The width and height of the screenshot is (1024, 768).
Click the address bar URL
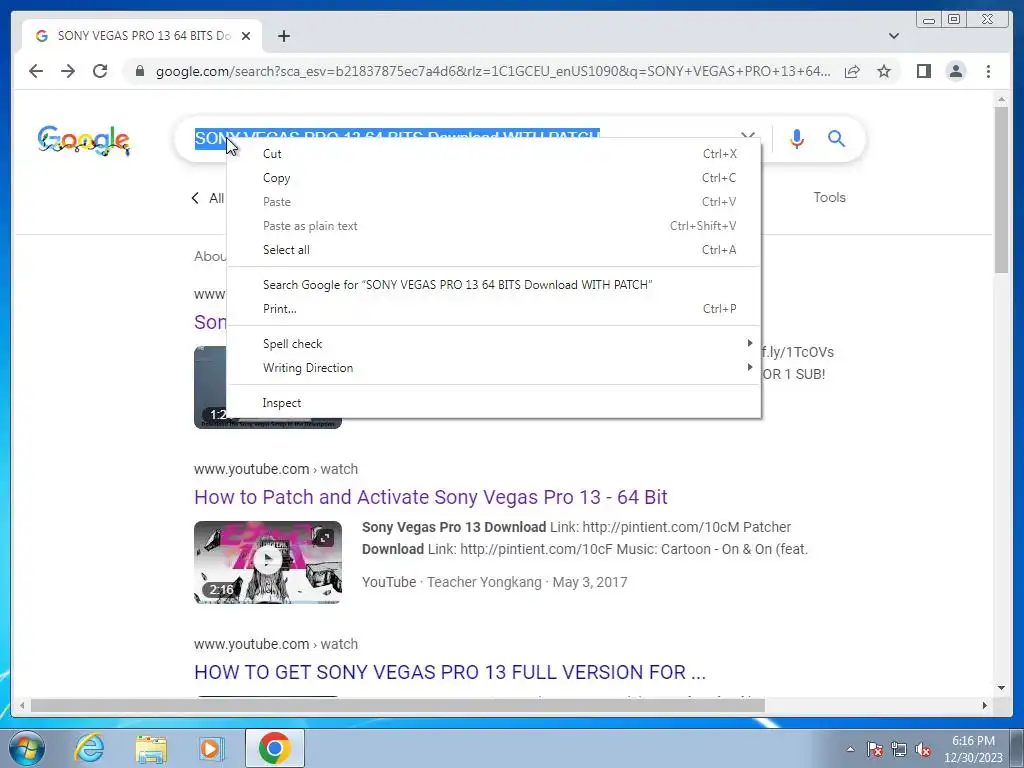(x=493, y=71)
